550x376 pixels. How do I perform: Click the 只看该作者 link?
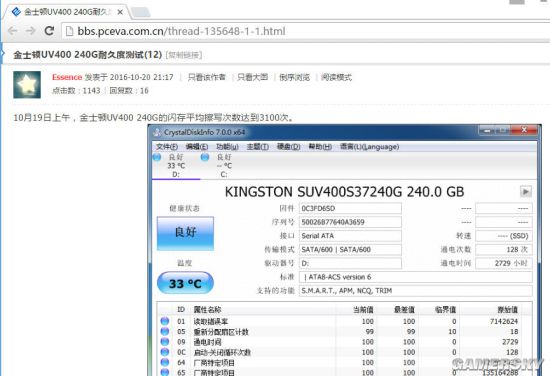[207, 77]
